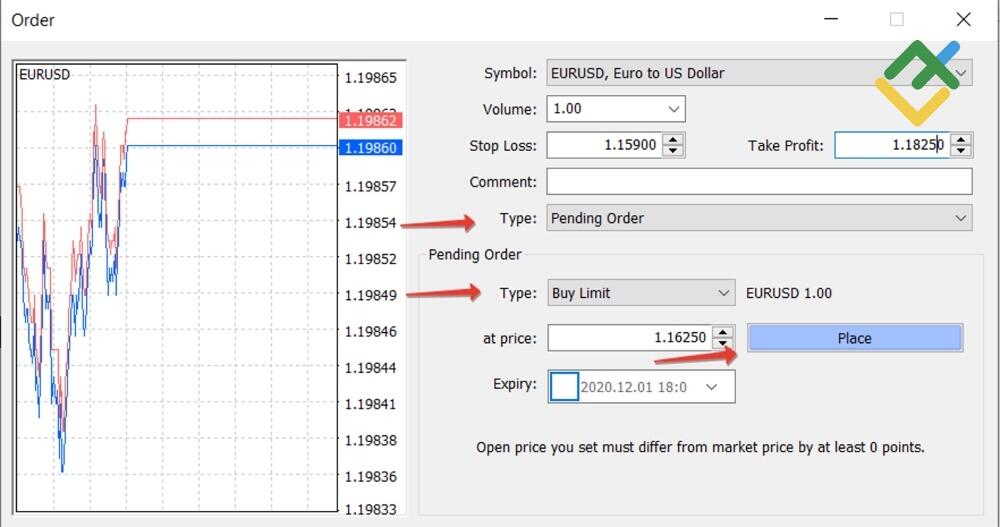Open the order Type Pending Order dropdown
The image size is (1000, 527).
pyautogui.click(x=961, y=218)
